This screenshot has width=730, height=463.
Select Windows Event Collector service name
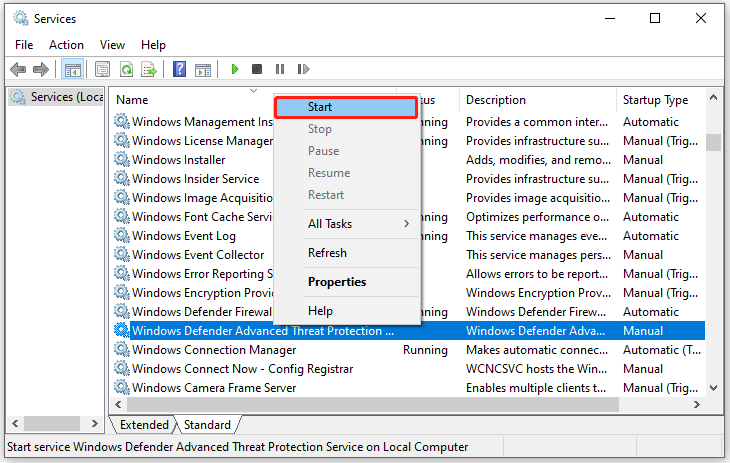[x=198, y=255]
